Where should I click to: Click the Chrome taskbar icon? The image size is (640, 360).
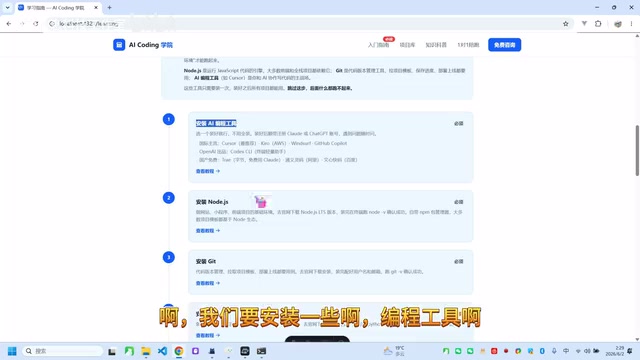click(179, 351)
